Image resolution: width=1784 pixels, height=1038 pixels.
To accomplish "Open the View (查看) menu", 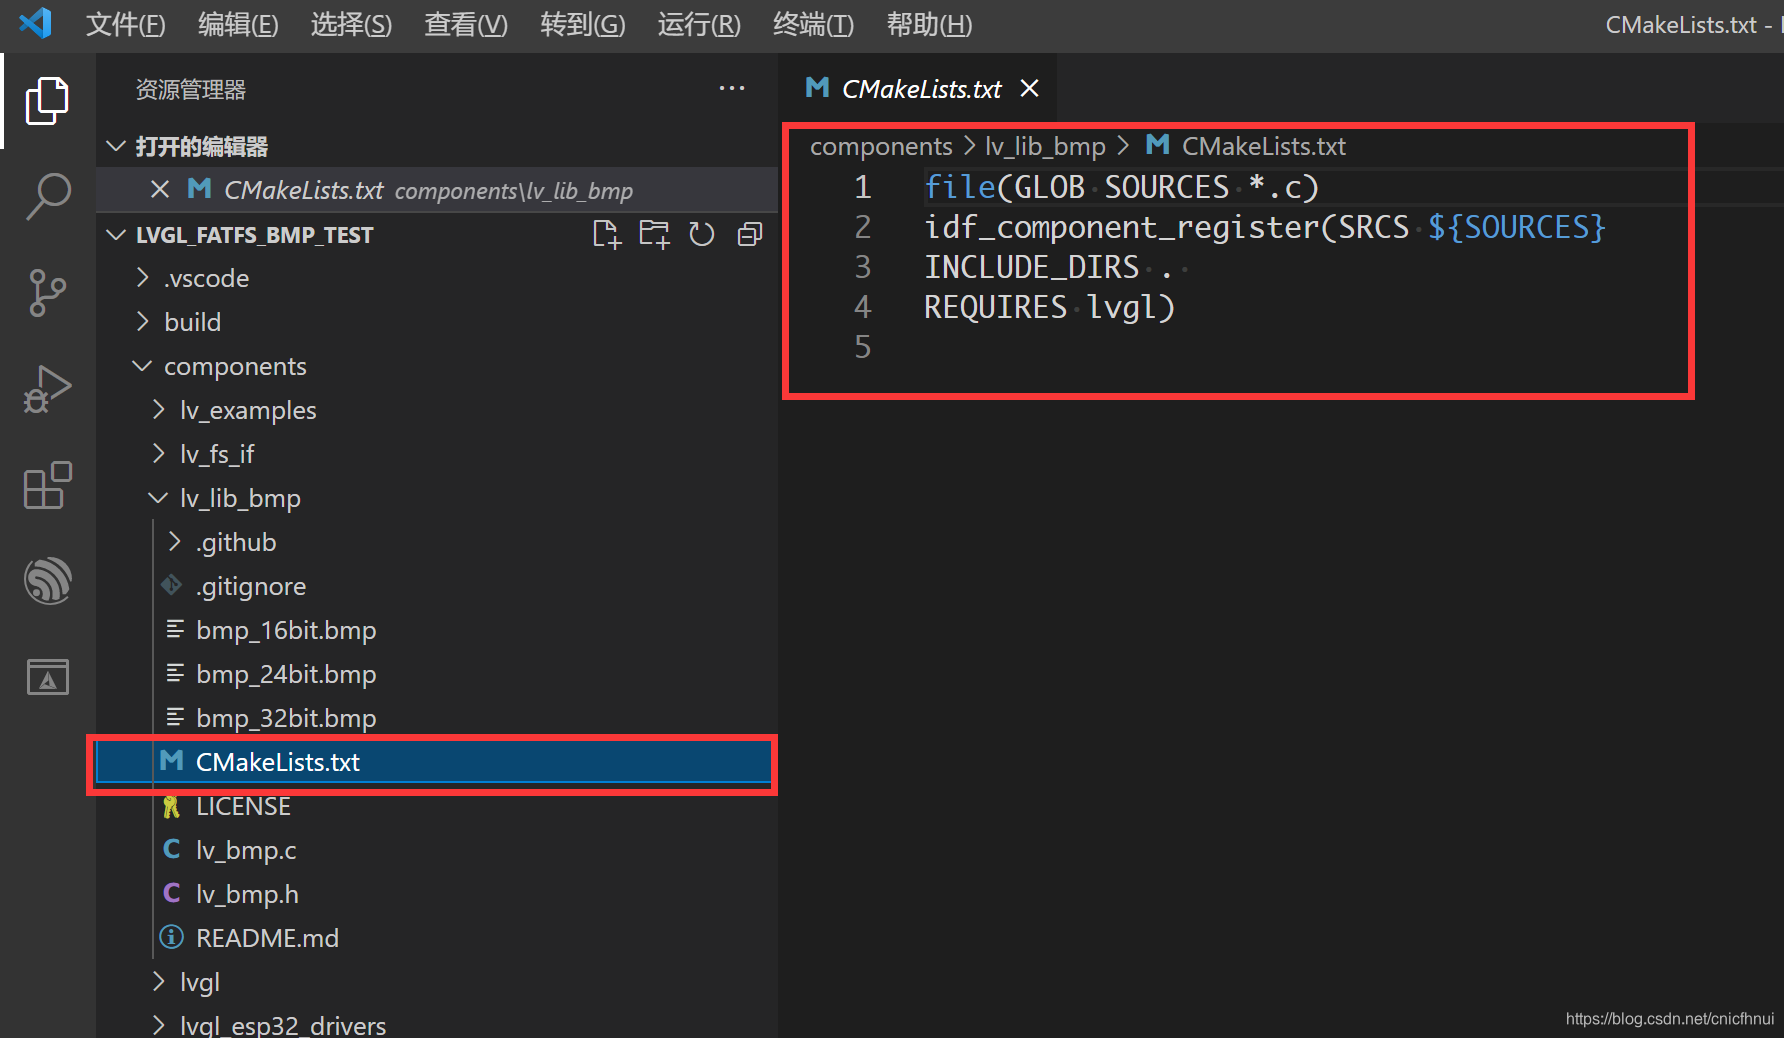I will [x=466, y=24].
